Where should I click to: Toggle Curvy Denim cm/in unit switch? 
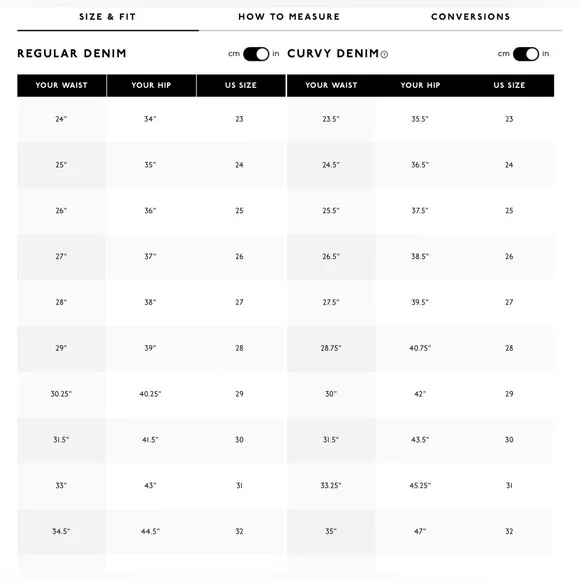pyautogui.click(x=526, y=54)
